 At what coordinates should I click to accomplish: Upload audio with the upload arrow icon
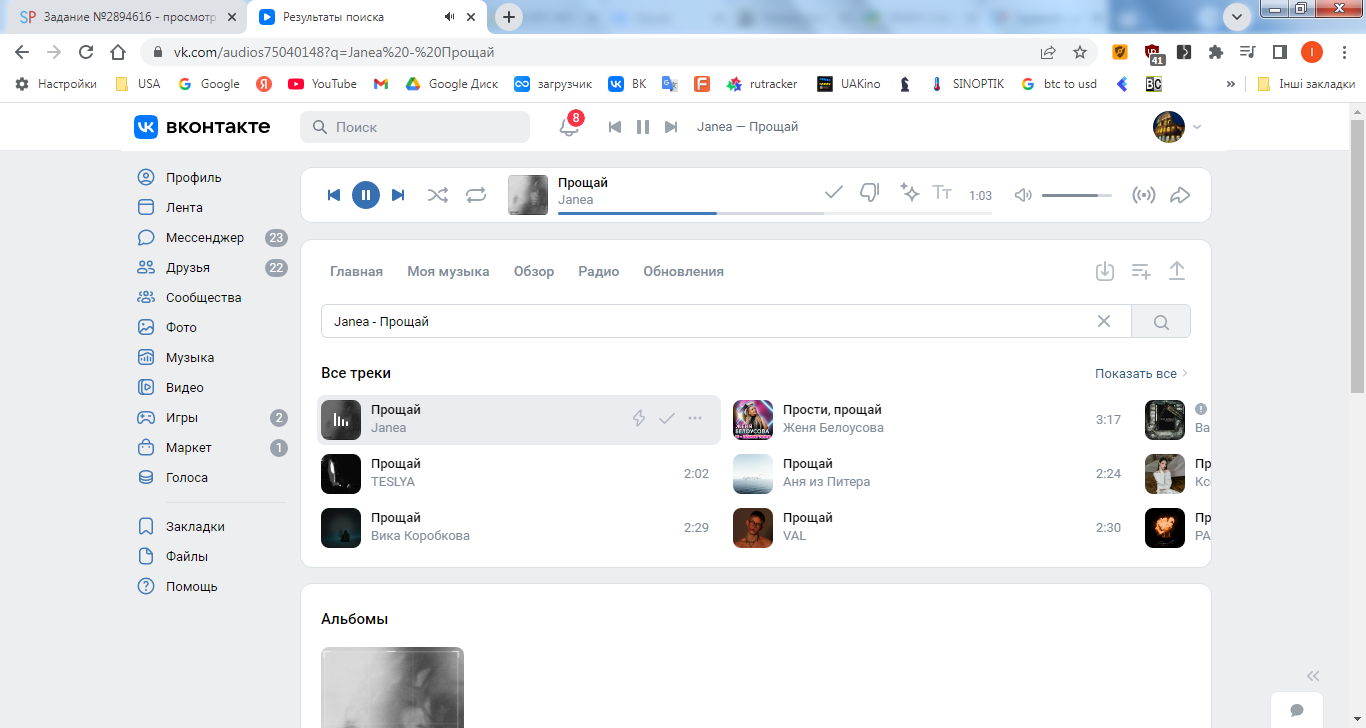coord(1177,271)
